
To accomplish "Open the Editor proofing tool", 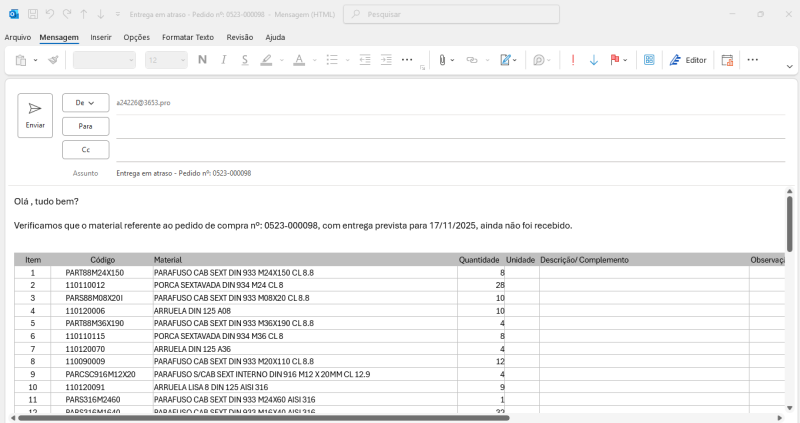I will (688, 60).
